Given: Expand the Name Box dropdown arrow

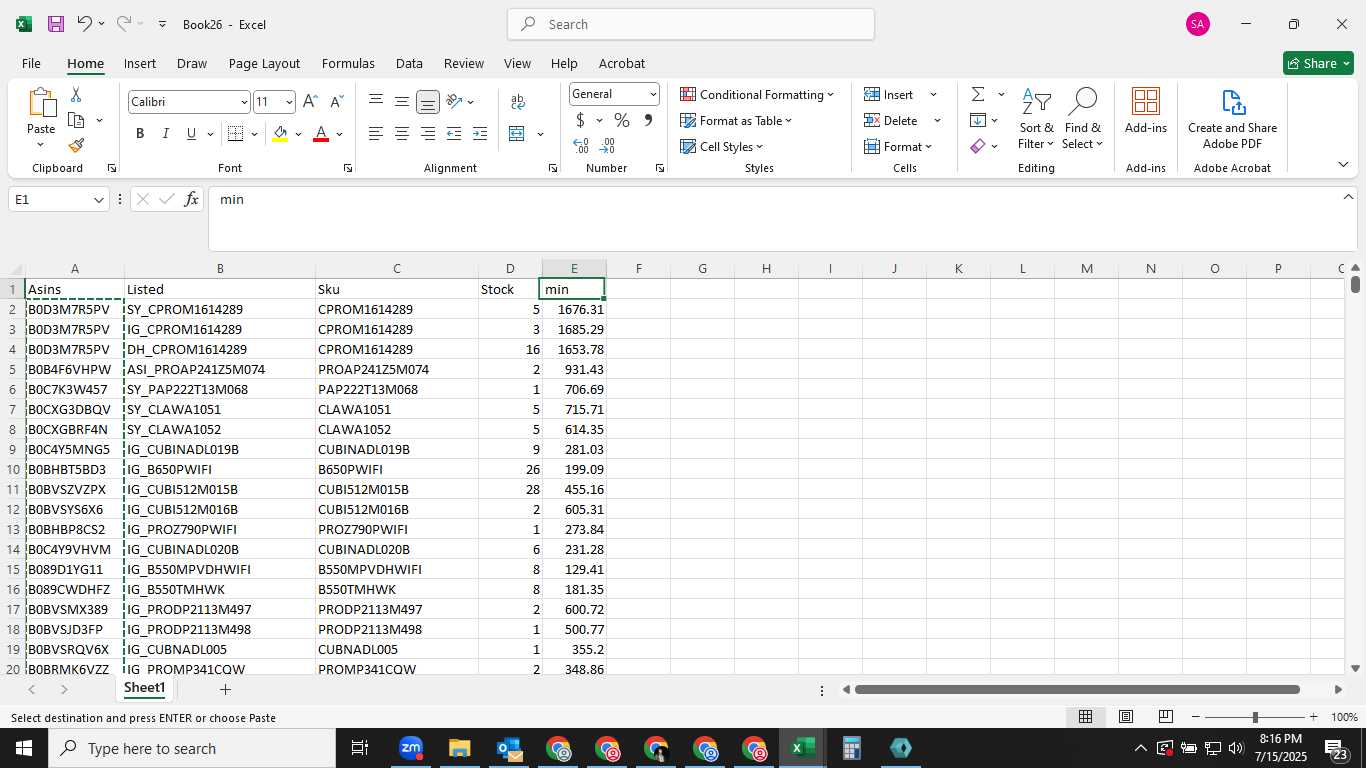Looking at the screenshot, I should [x=98, y=200].
